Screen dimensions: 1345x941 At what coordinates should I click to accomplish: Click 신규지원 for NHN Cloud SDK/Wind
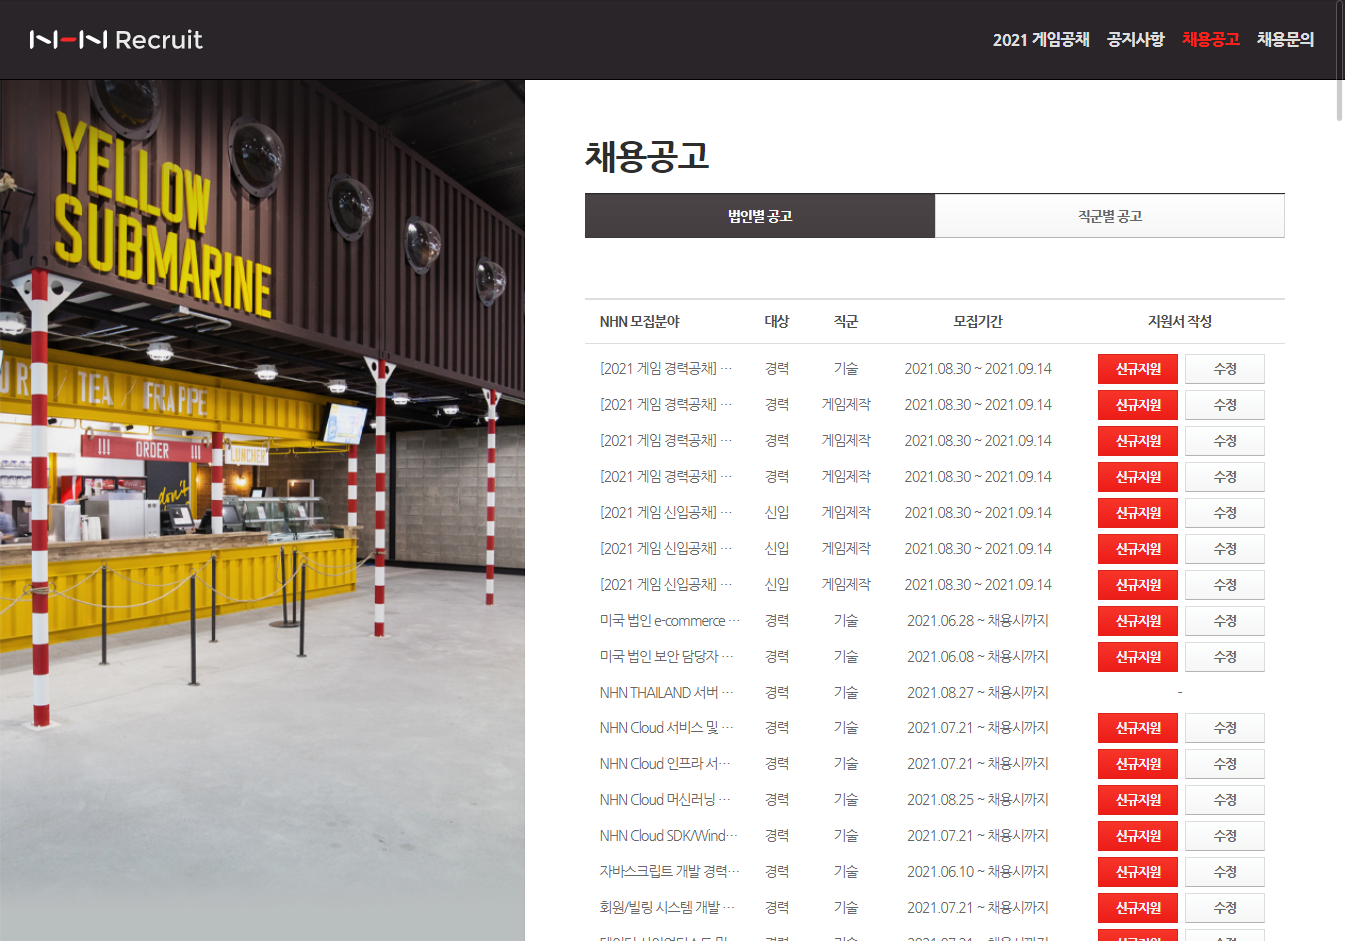tap(1138, 836)
